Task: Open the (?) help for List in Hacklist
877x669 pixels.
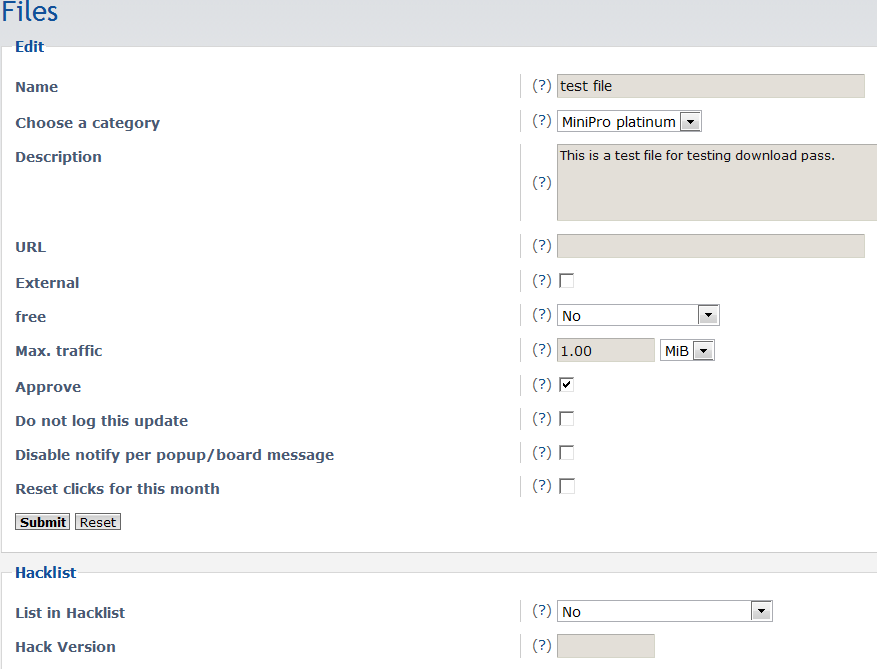Action: click(x=542, y=611)
